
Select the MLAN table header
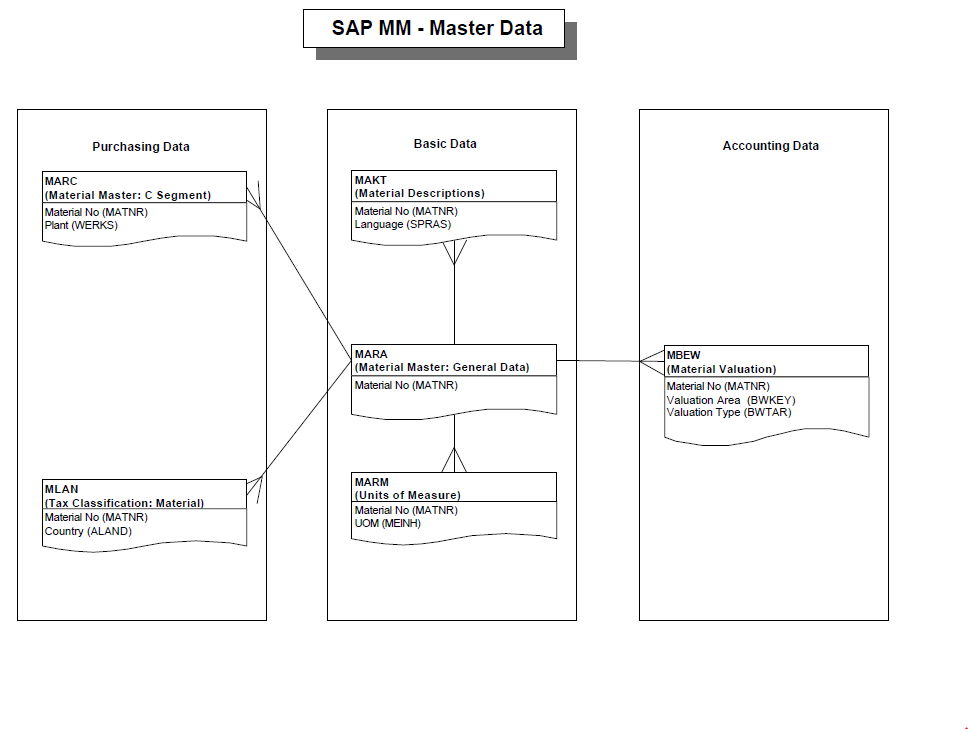pos(144,494)
